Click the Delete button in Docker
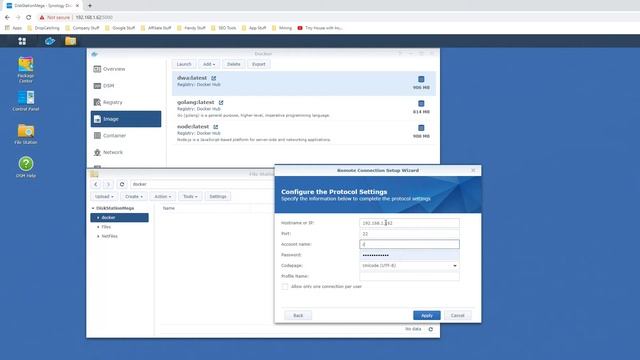Screen dimensions: 640x360 (x=233, y=64)
